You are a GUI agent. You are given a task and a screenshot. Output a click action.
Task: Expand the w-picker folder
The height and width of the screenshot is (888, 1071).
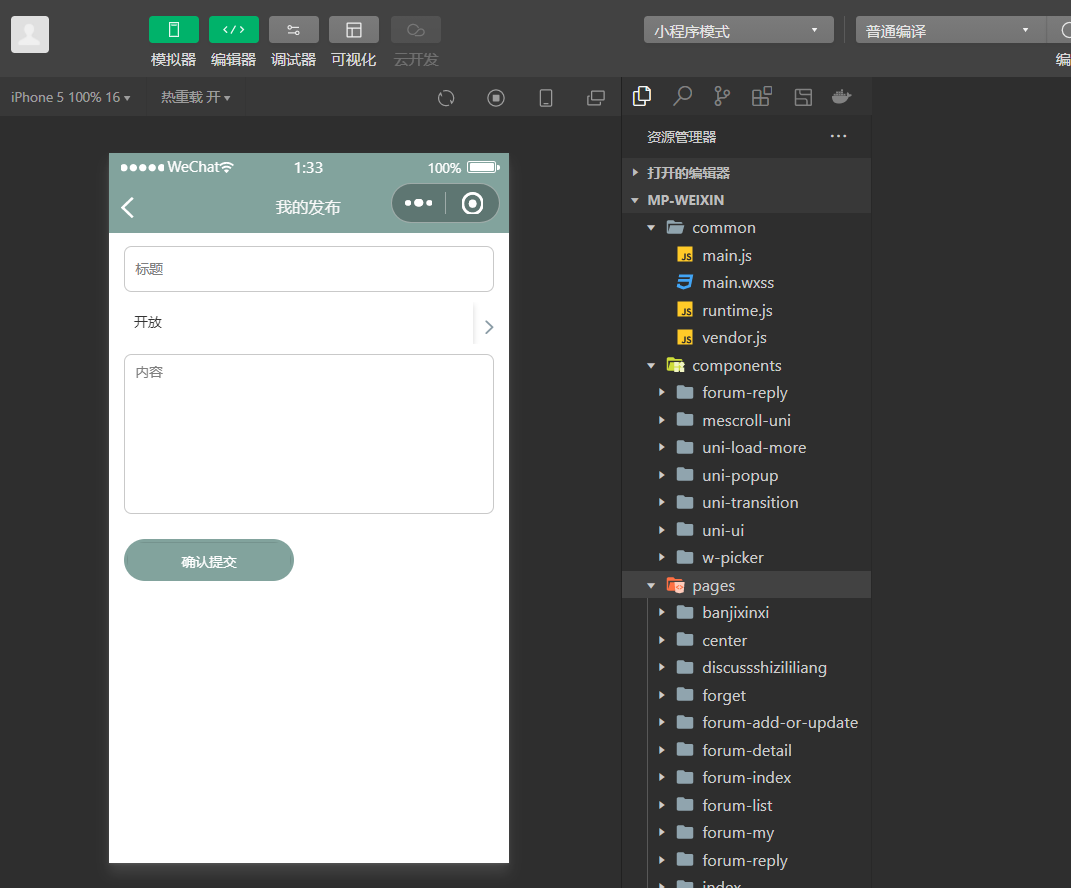pyautogui.click(x=747, y=557)
